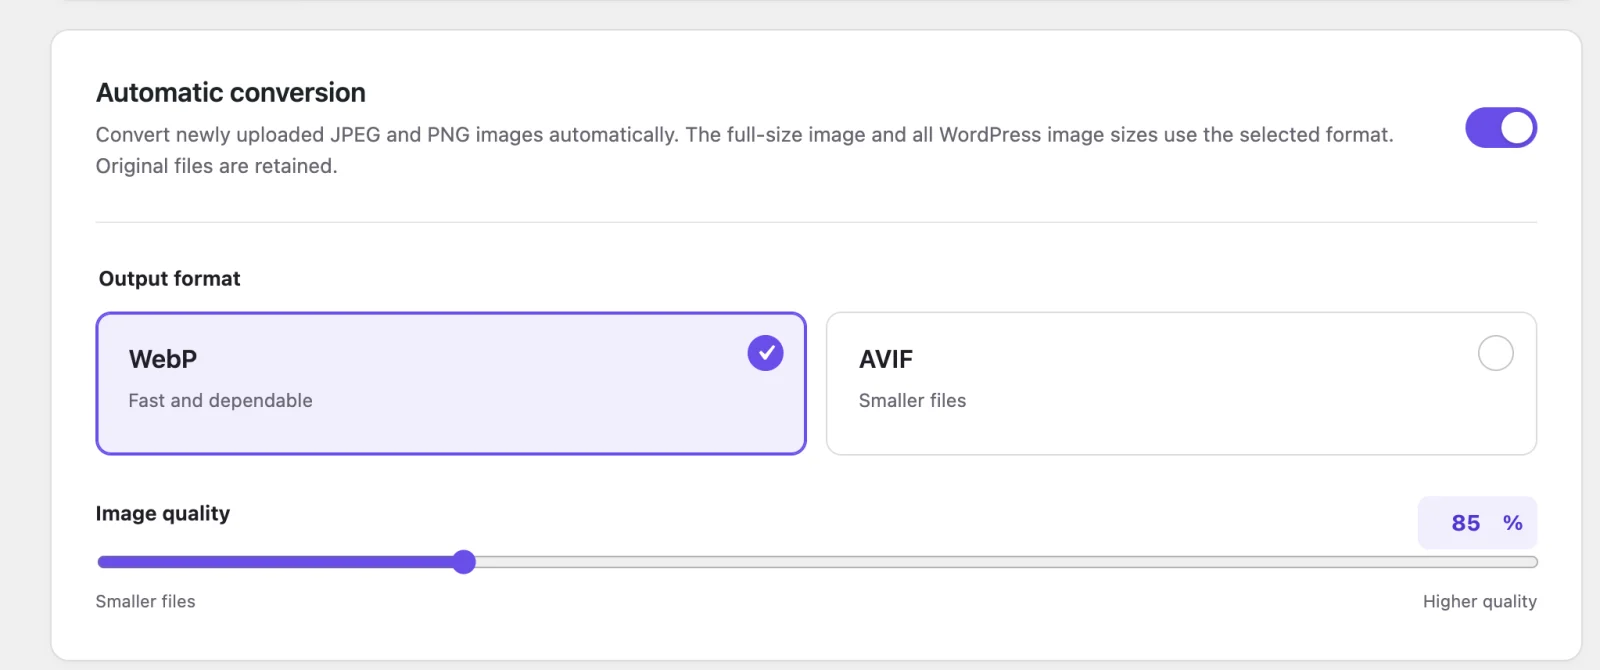
Task: Click the 'Image quality' label
Action: 163,514
